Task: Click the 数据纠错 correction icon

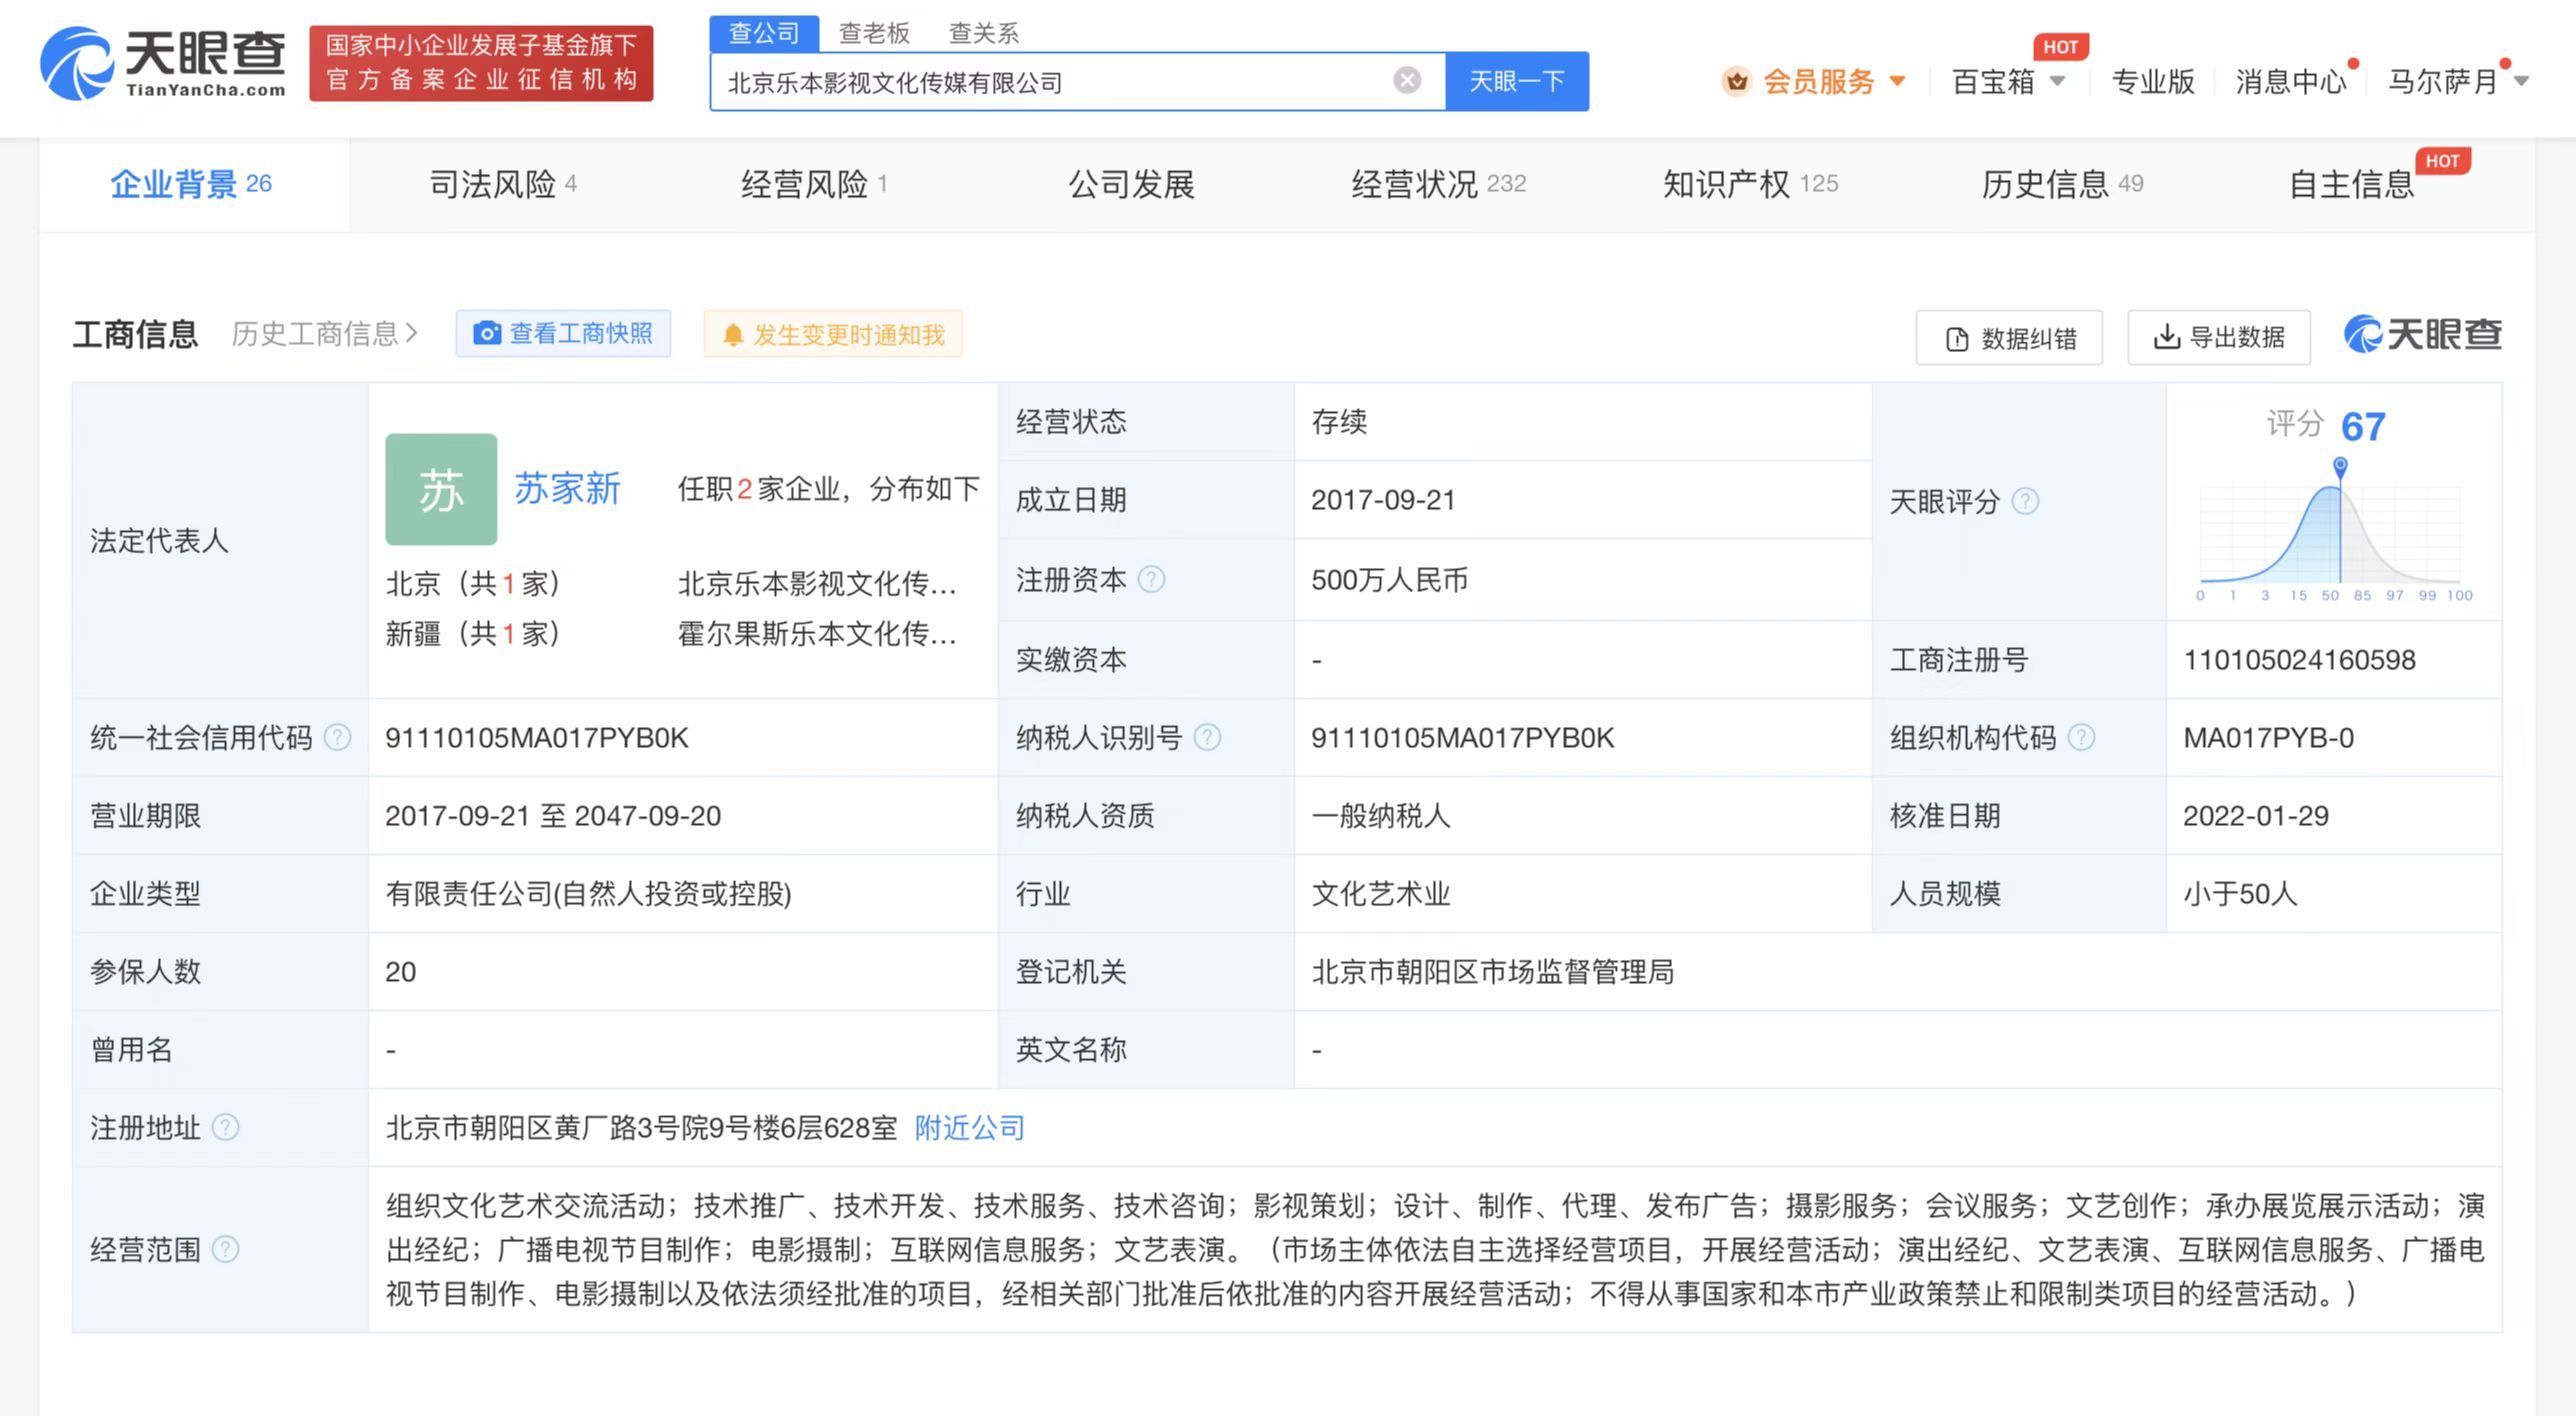Action: tap(1954, 339)
